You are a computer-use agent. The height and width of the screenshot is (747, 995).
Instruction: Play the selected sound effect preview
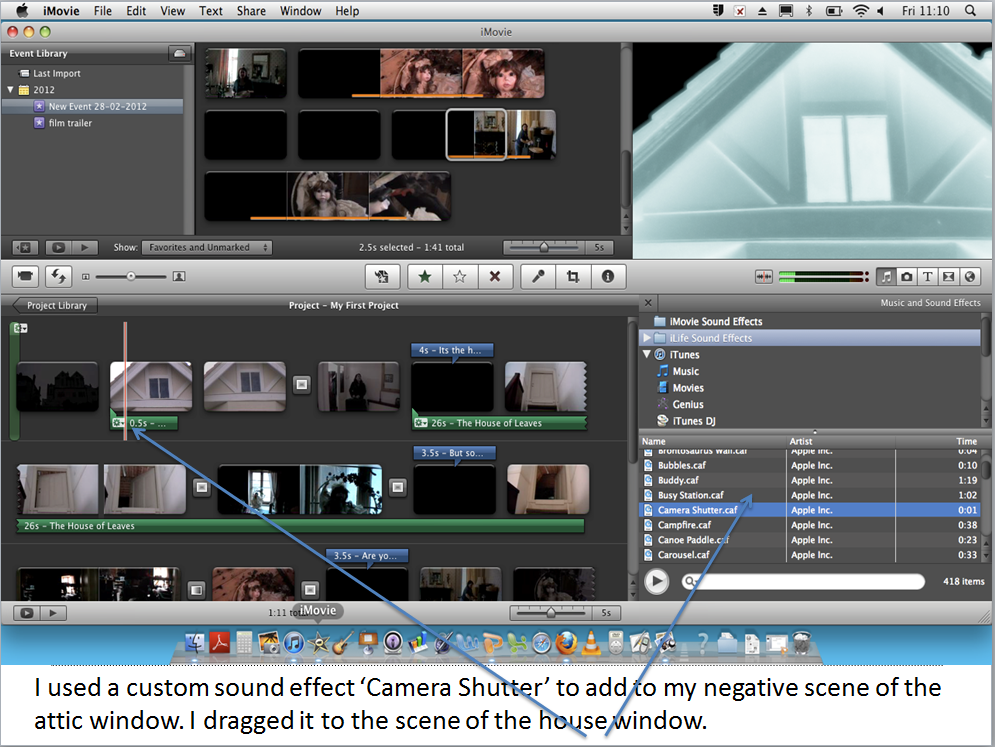[x=657, y=581]
